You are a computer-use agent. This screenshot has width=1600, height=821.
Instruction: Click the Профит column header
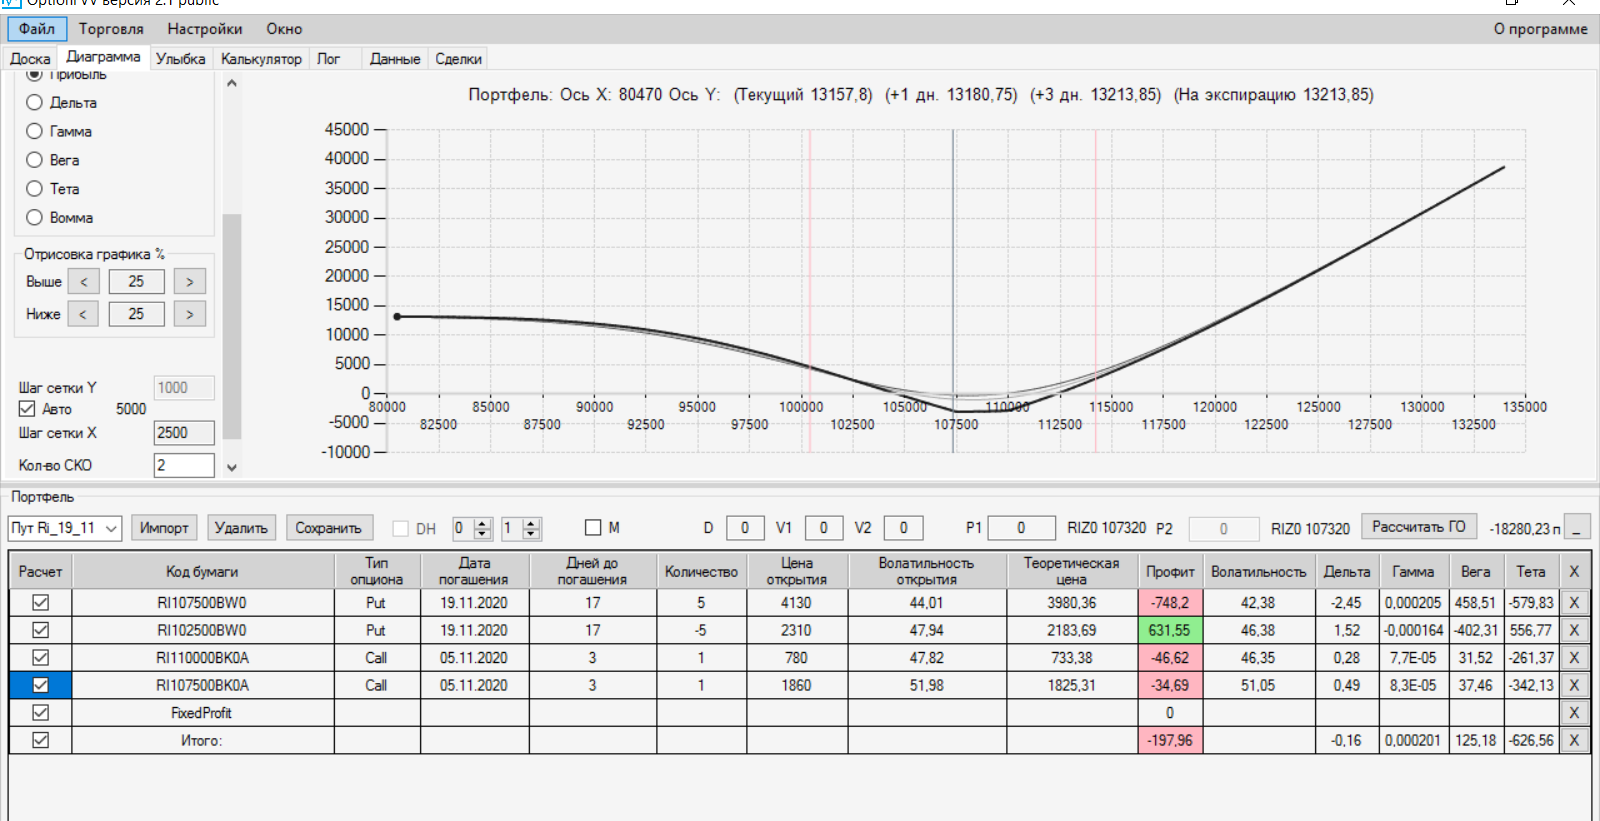(x=1170, y=571)
